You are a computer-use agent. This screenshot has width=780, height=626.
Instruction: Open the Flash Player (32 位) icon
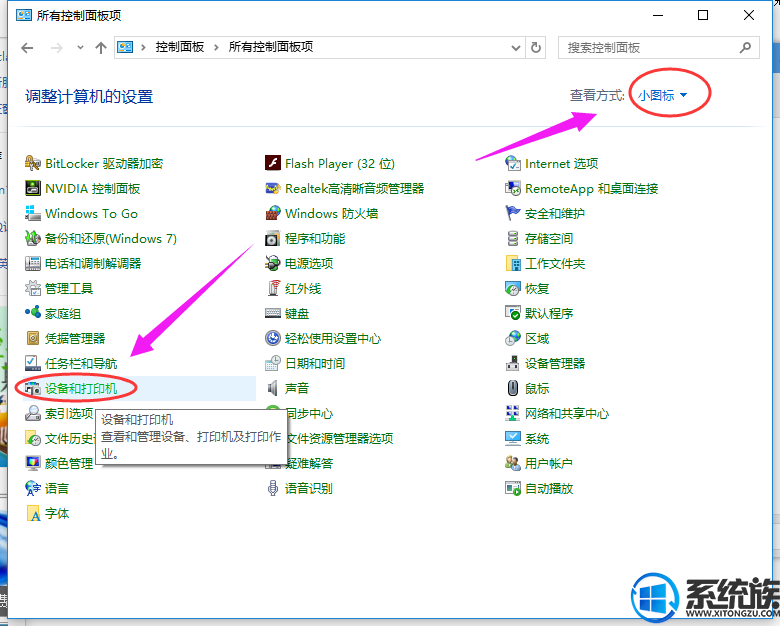[273, 163]
